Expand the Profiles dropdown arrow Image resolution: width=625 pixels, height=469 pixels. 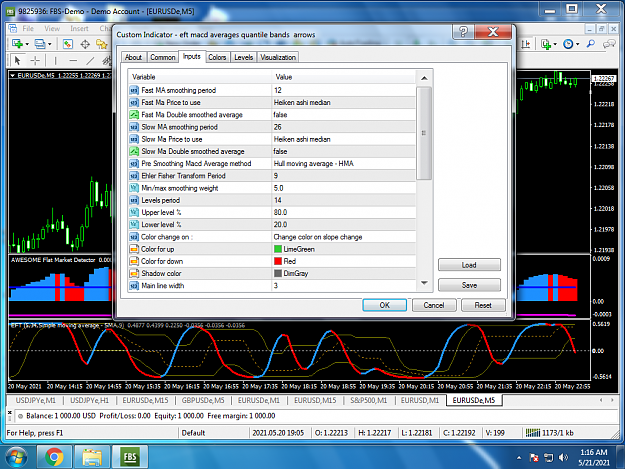point(49,44)
